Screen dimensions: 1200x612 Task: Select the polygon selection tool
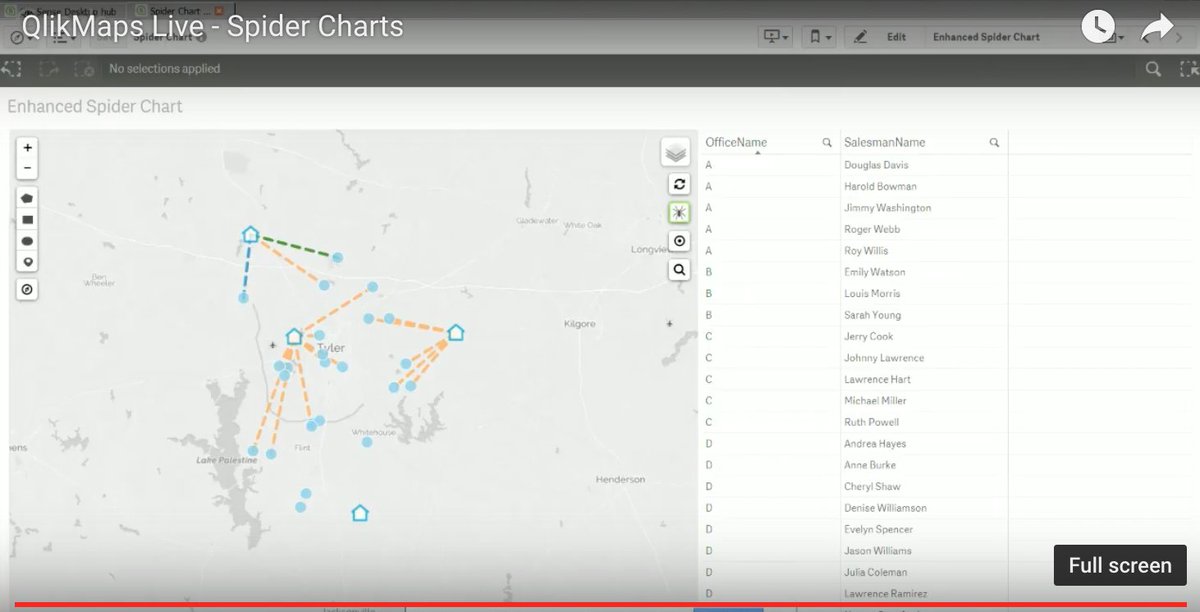(27, 198)
